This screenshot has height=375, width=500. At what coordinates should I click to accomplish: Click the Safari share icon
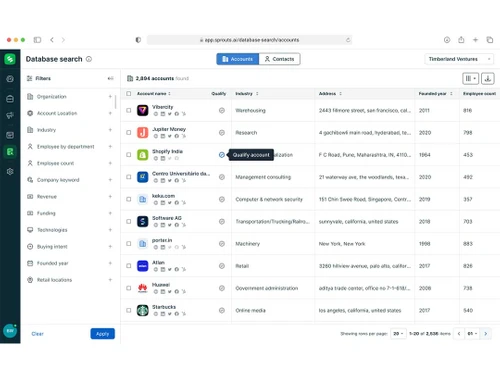[461, 40]
